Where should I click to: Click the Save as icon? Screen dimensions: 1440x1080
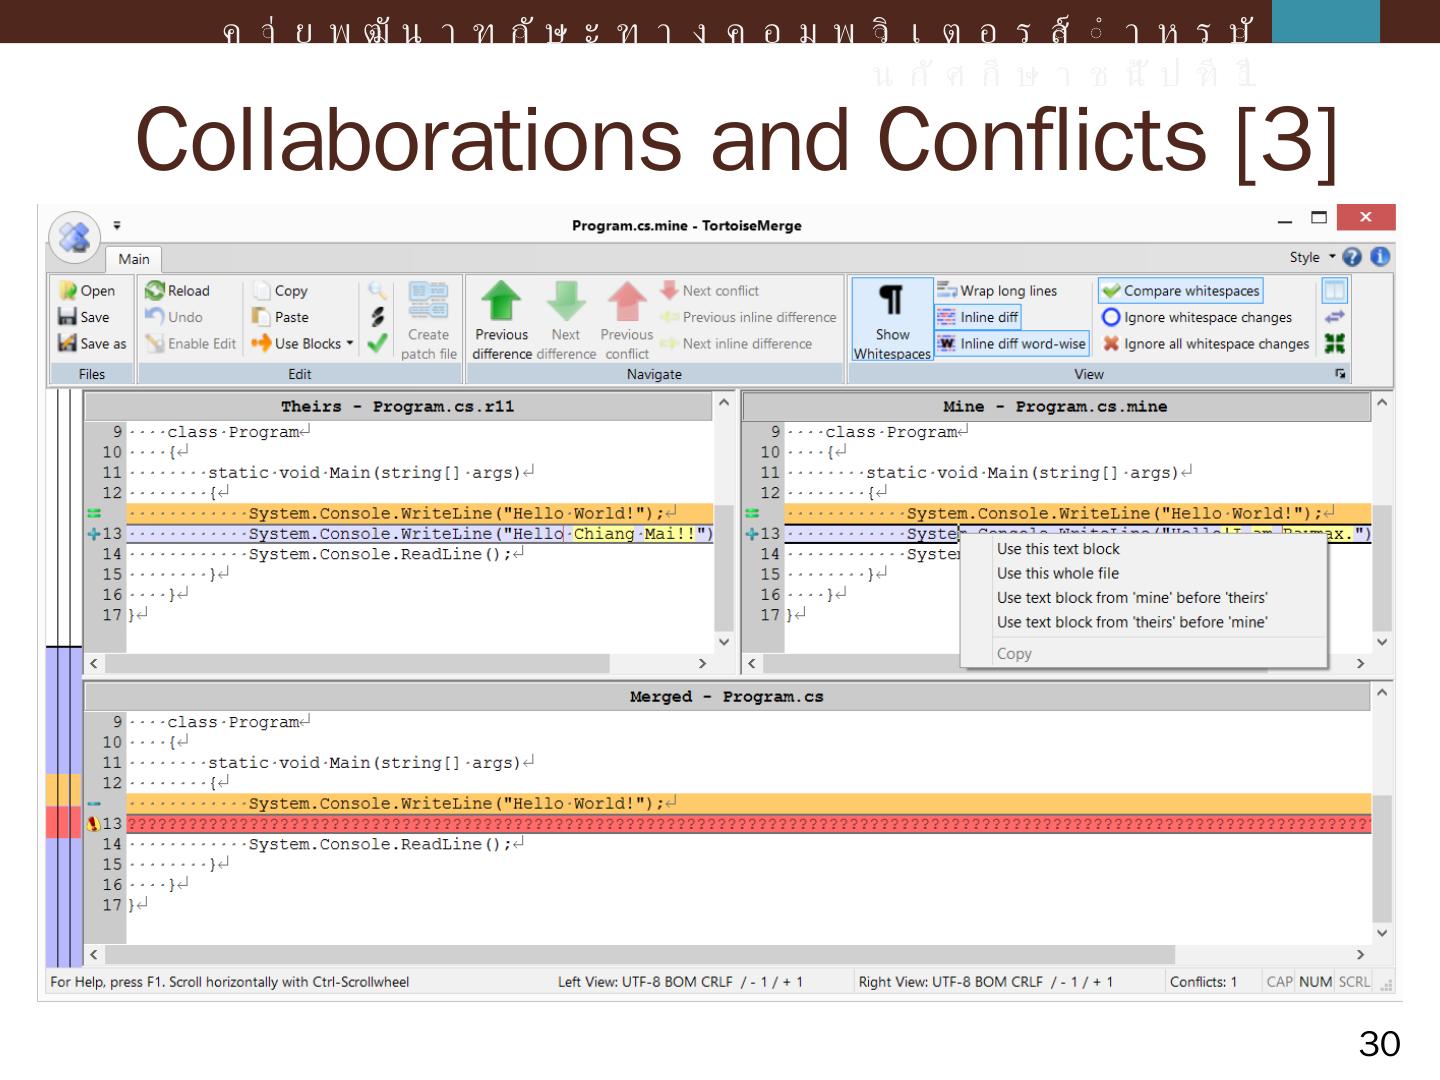68,343
